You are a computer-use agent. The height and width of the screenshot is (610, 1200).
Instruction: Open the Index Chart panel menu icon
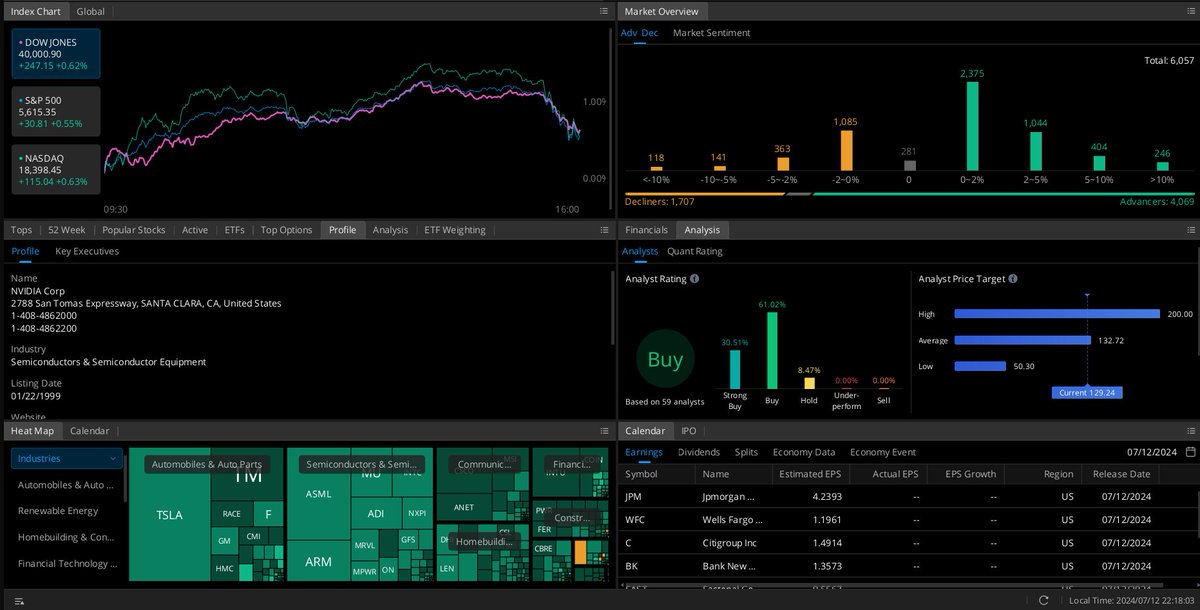pos(603,11)
